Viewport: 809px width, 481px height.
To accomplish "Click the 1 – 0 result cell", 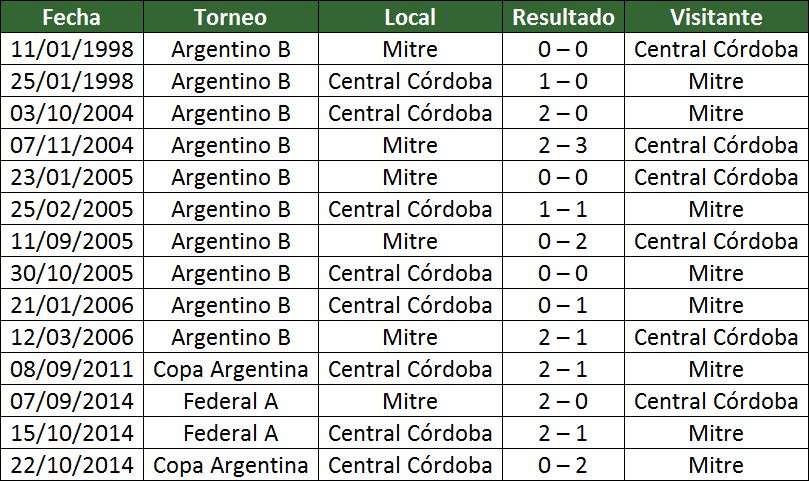I will pos(564,81).
